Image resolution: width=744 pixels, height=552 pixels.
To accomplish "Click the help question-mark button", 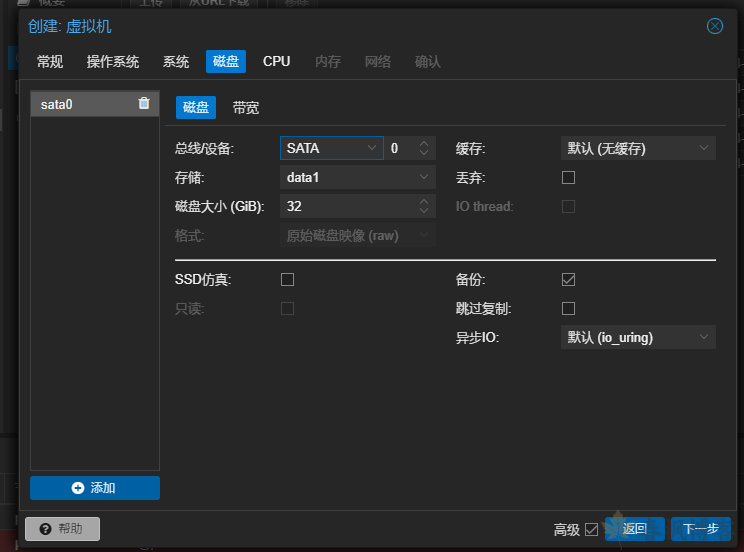I will tap(62, 529).
